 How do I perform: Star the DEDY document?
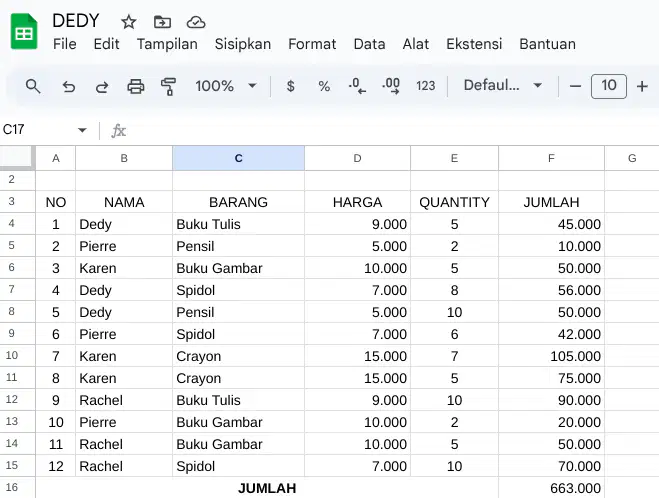click(129, 22)
